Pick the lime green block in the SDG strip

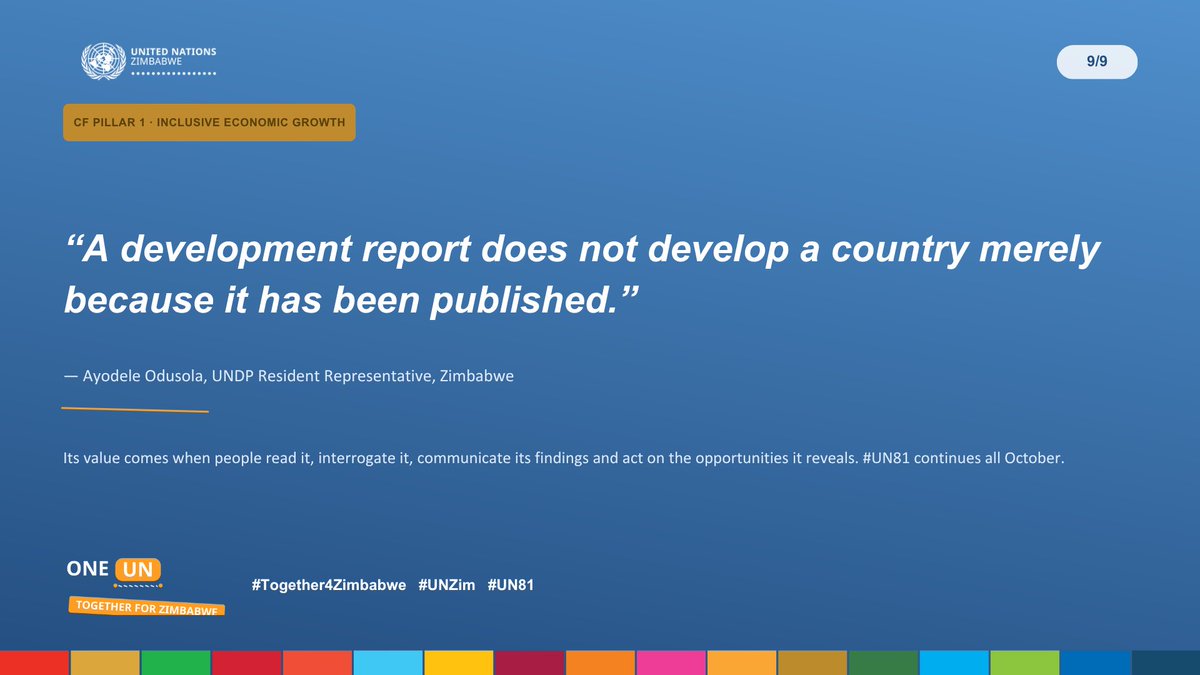pyautogui.click(x=1025, y=662)
